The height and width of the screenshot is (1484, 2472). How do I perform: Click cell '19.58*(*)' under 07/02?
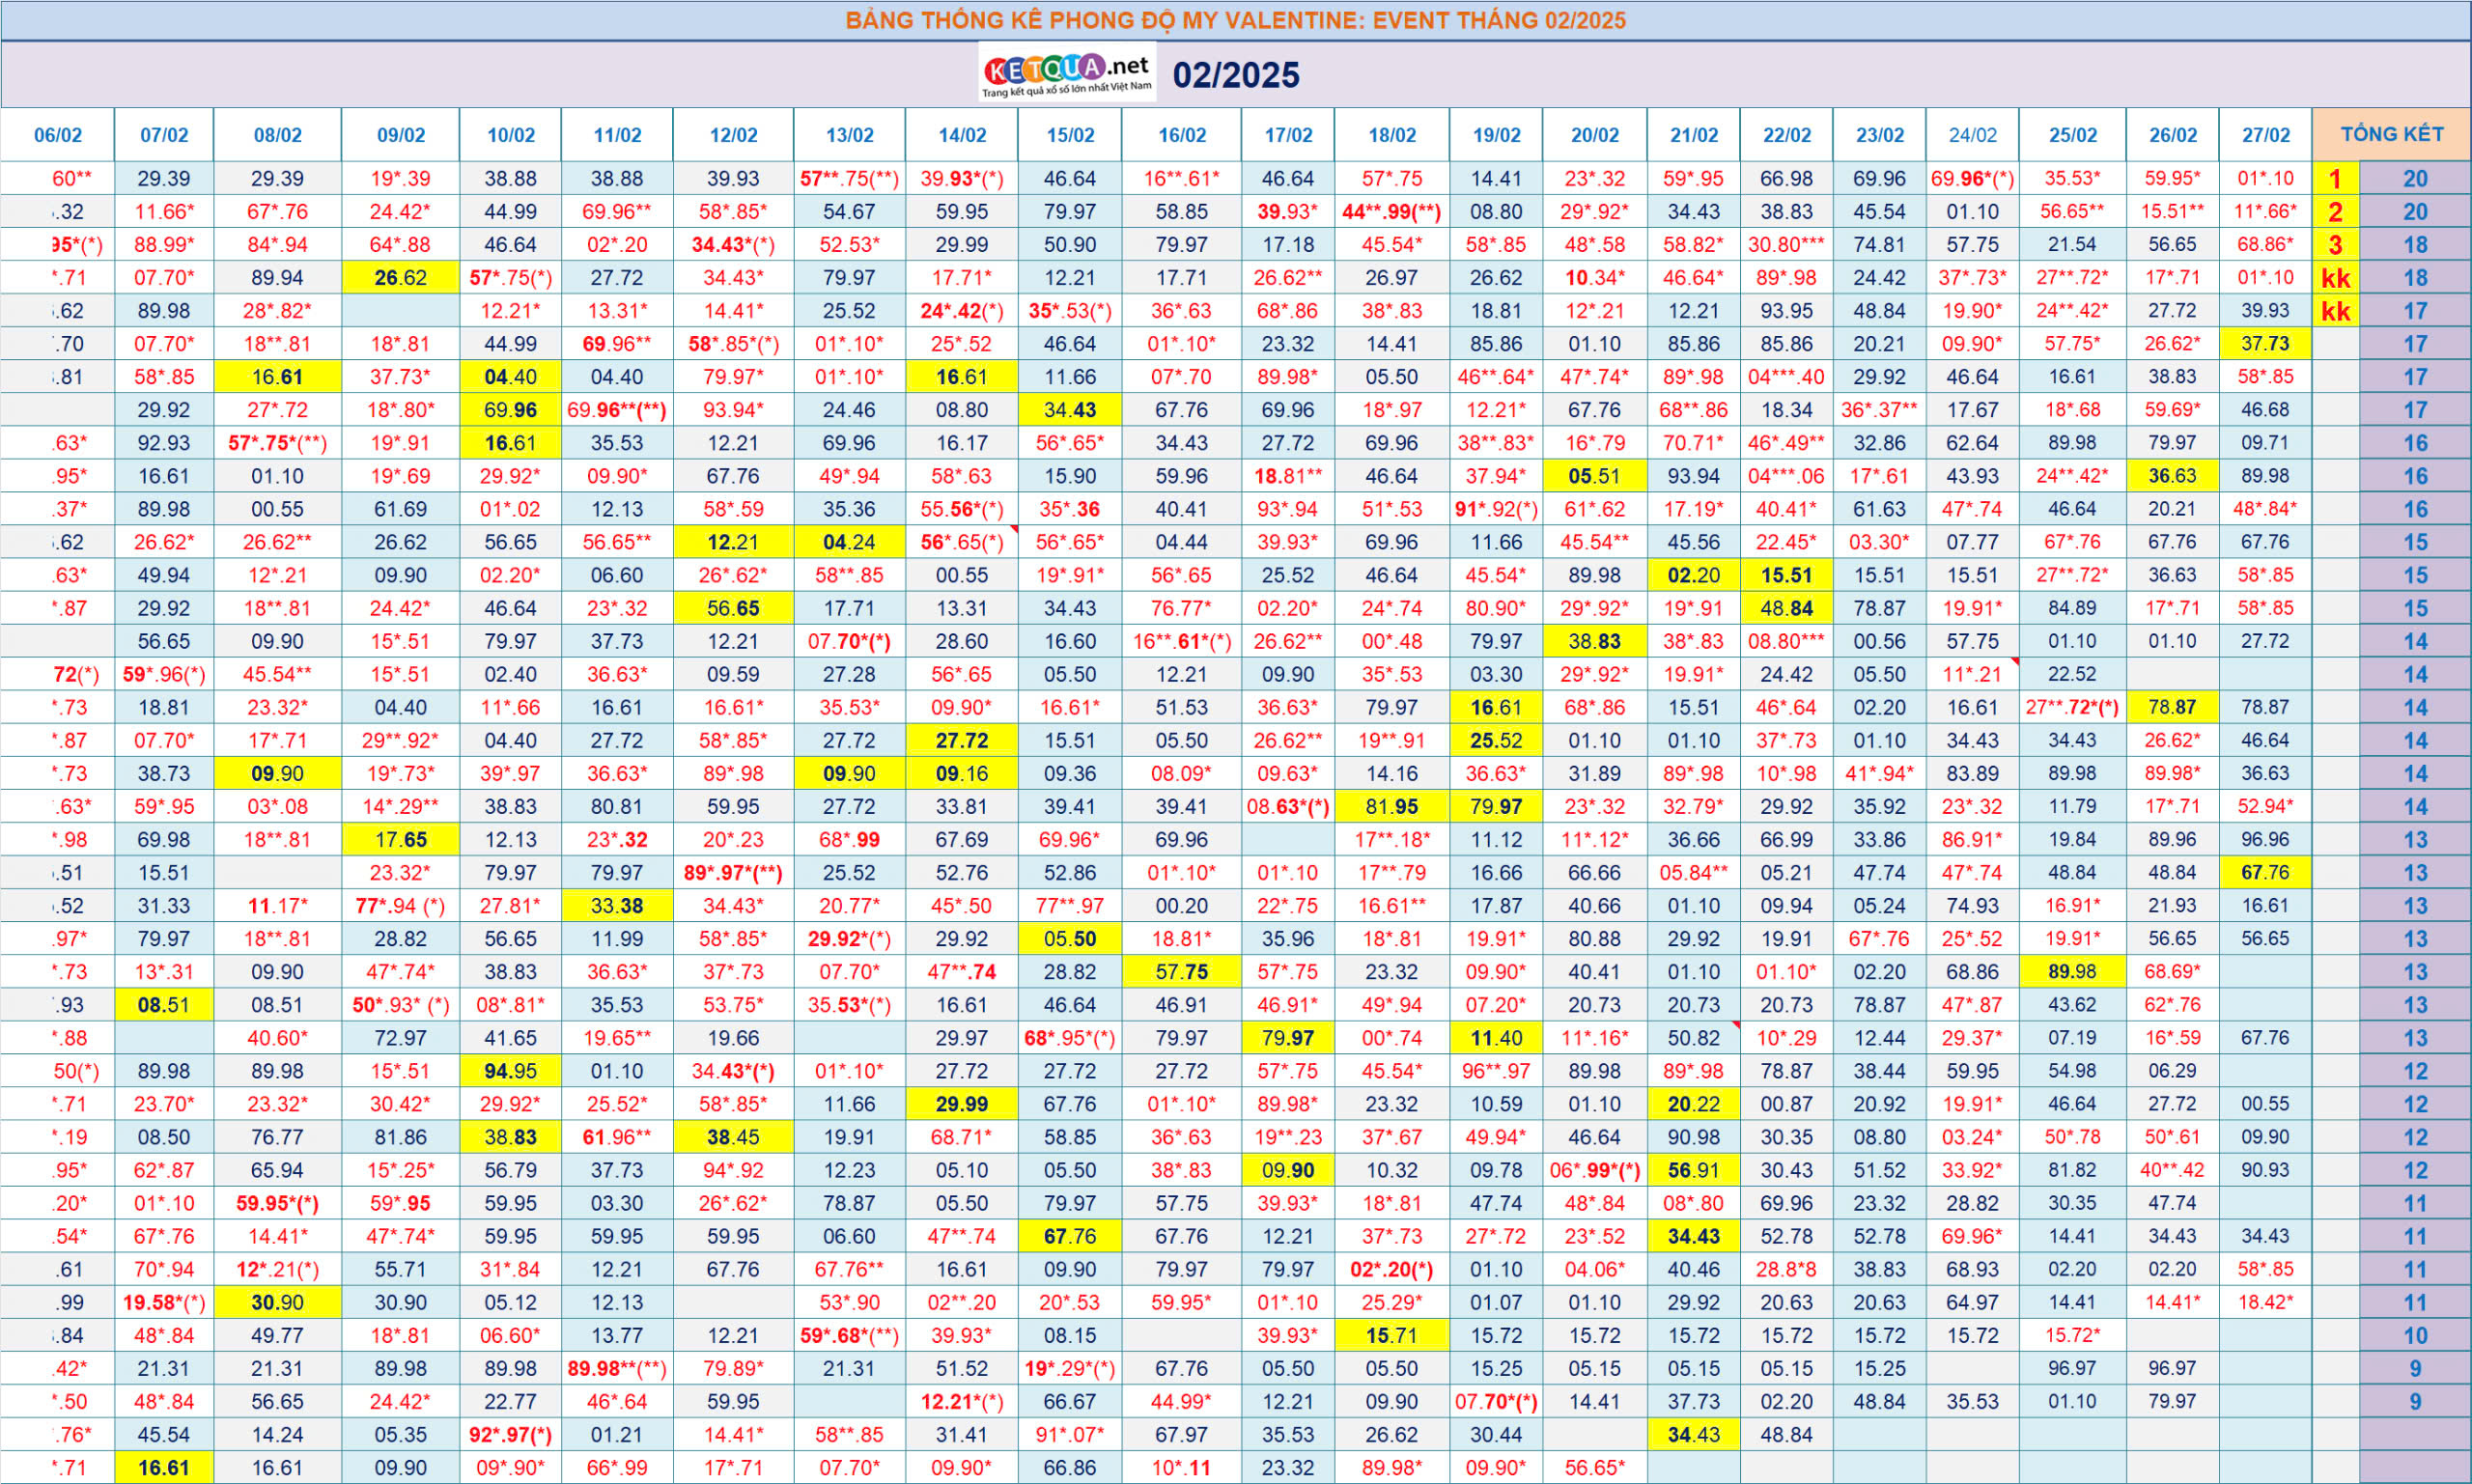click(x=164, y=1303)
